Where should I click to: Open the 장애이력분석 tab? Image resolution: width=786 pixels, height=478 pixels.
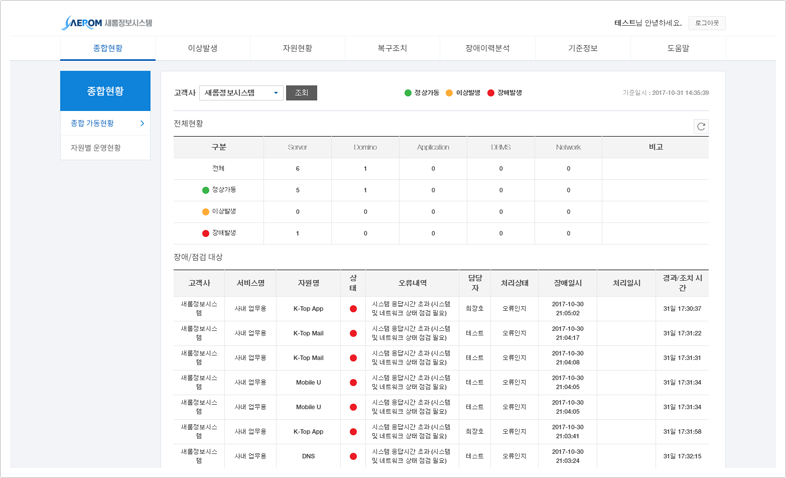[487, 48]
